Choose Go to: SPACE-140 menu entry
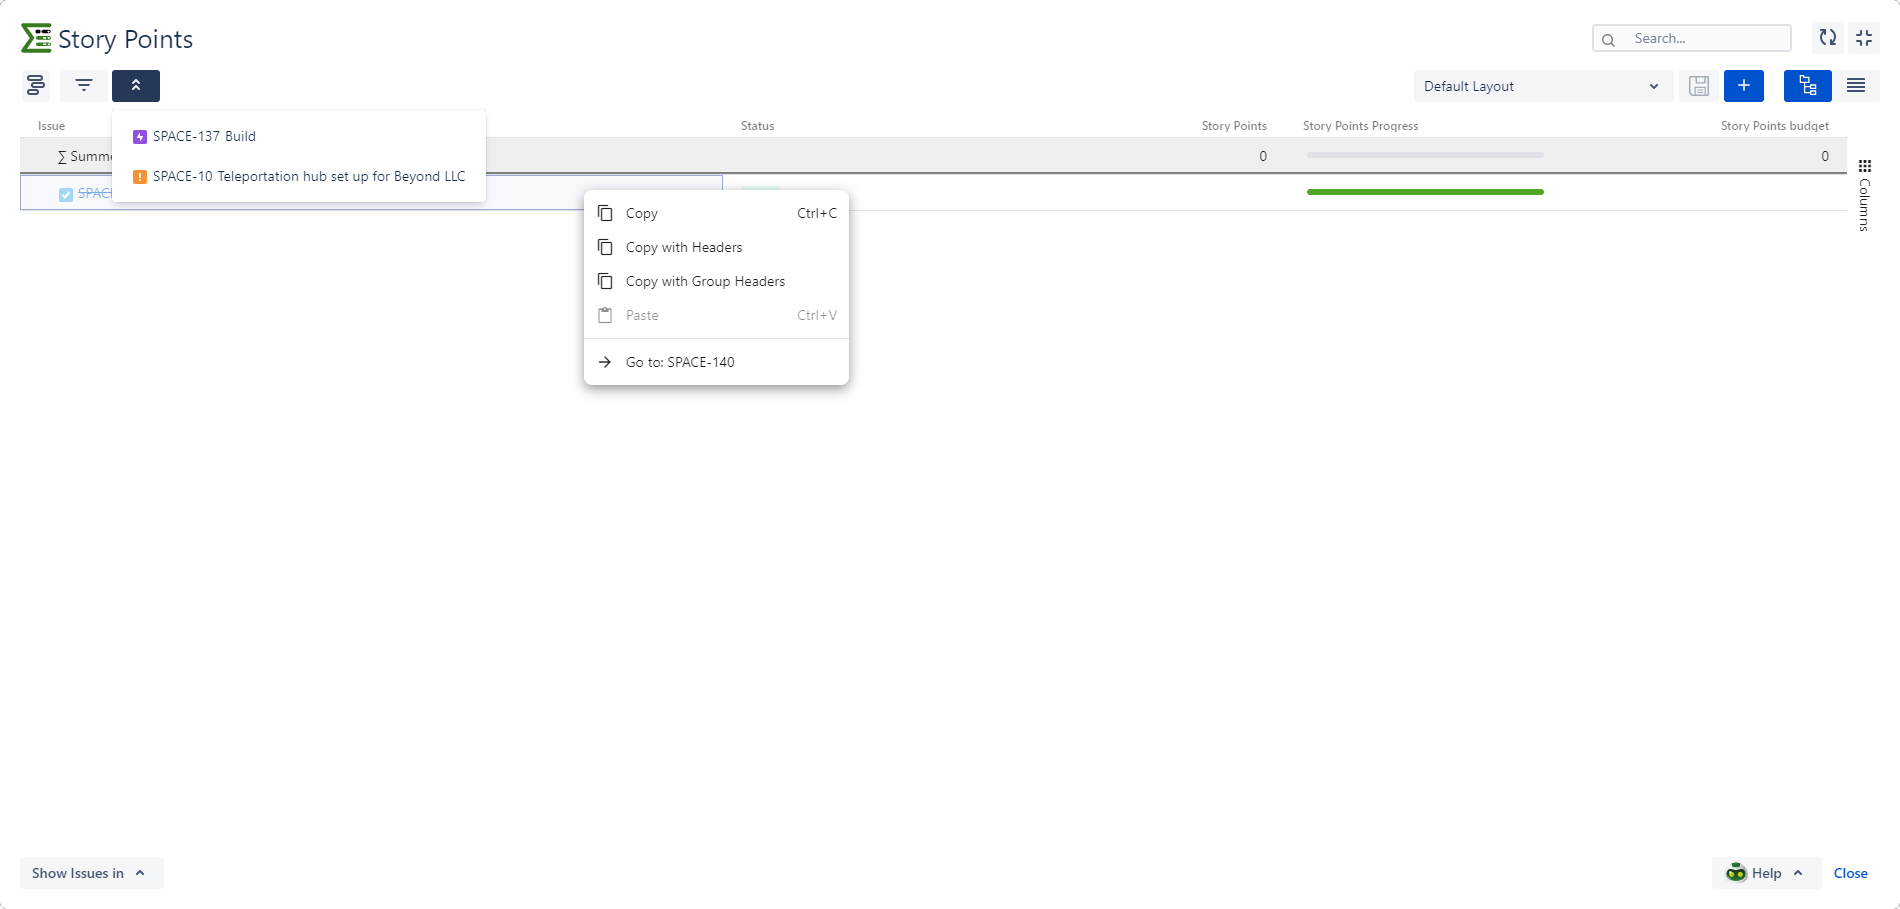 [680, 362]
